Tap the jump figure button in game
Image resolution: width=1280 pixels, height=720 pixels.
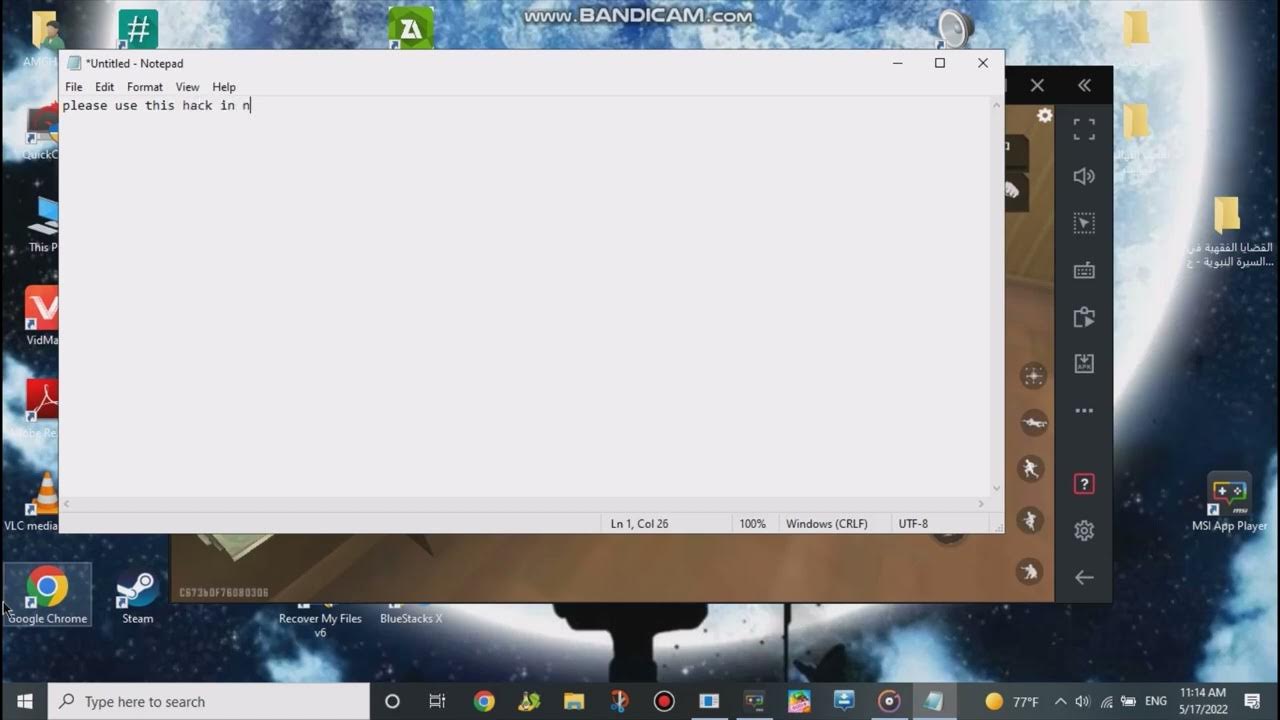(1030, 520)
